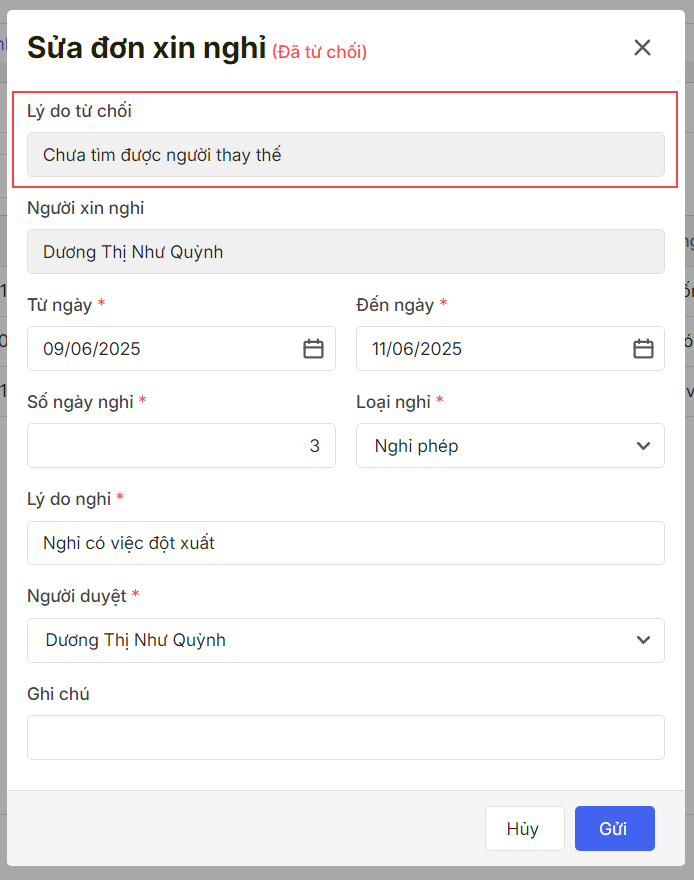
Task: Open the Từ ngày calendar picker icon
Action: 313,349
